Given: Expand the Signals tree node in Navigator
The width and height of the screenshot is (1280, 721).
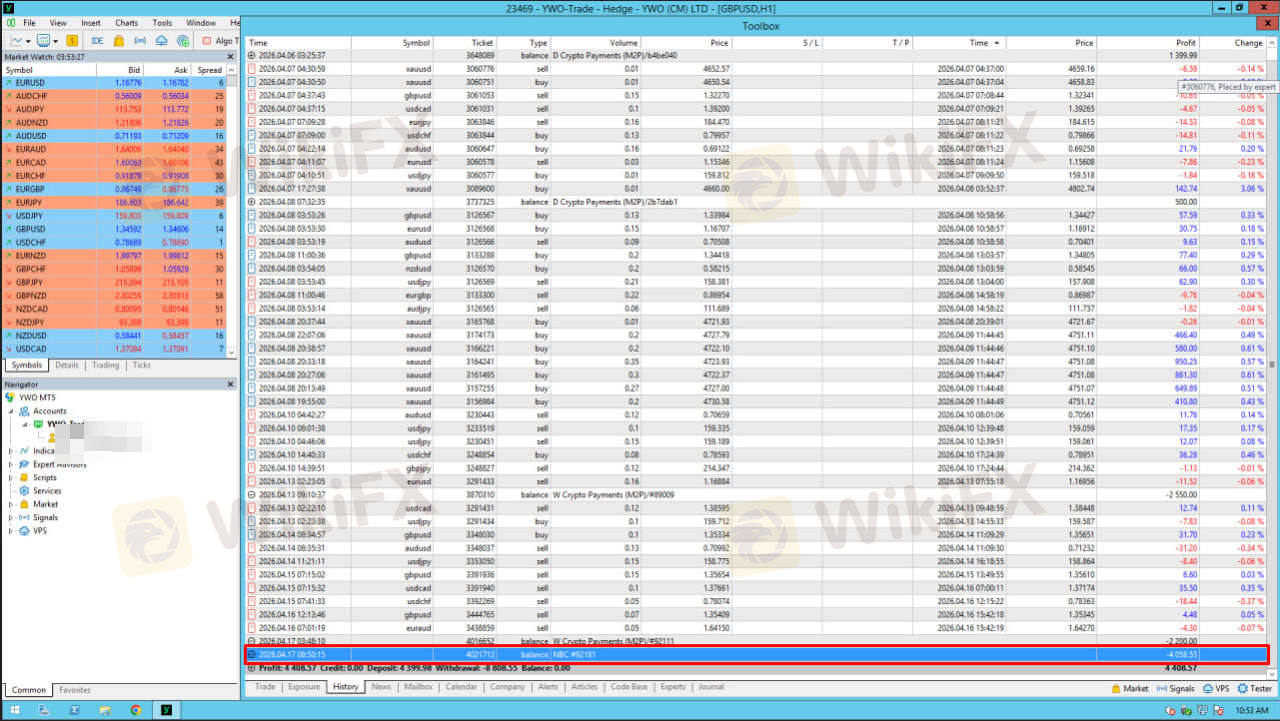Looking at the screenshot, I should click(x=11, y=518).
